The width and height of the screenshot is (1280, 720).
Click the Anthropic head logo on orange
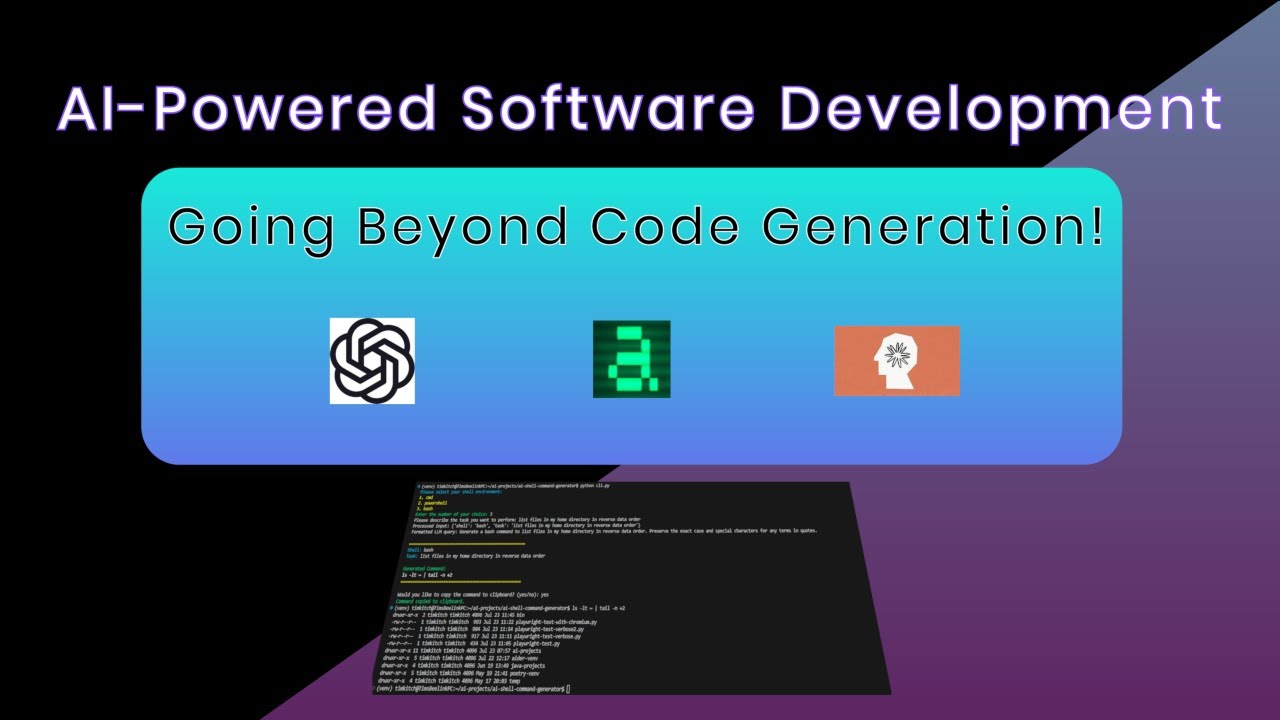897,360
